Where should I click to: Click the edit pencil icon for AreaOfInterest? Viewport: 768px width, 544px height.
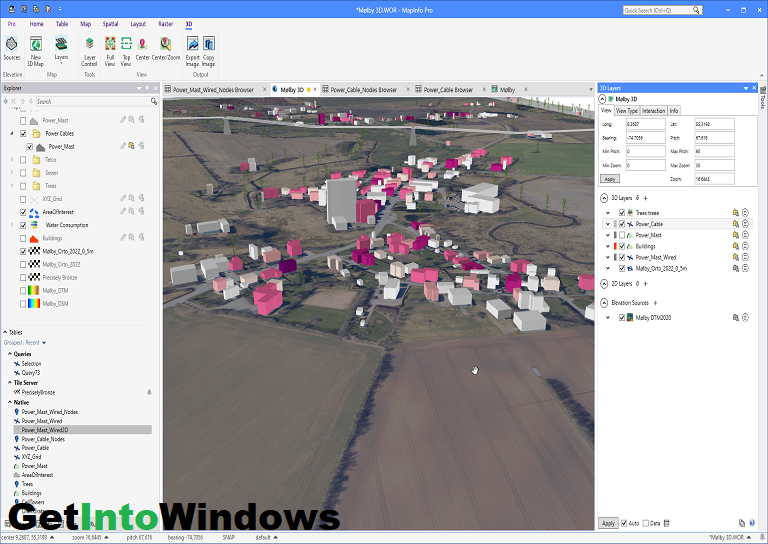coord(123,211)
